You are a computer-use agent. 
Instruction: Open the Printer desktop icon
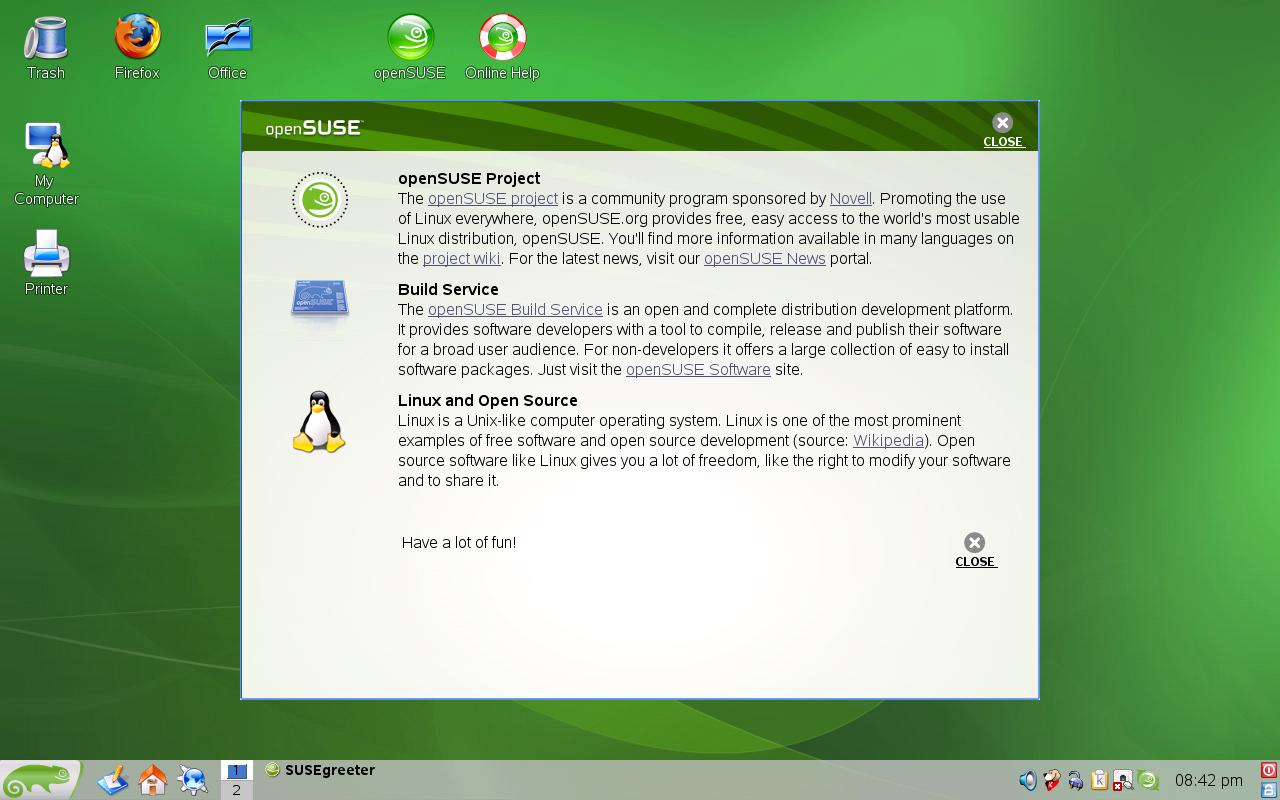(x=46, y=262)
